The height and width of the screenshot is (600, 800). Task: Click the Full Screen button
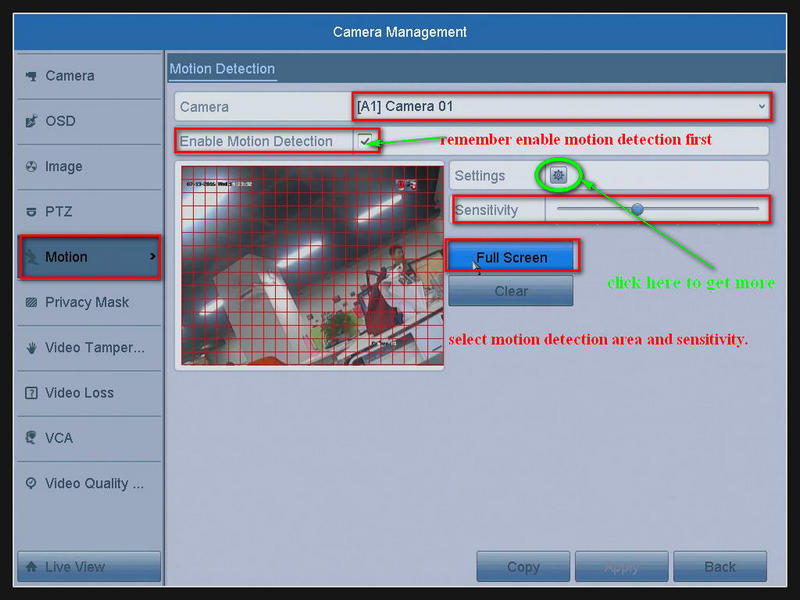pyautogui.click(x=512, y=257)
